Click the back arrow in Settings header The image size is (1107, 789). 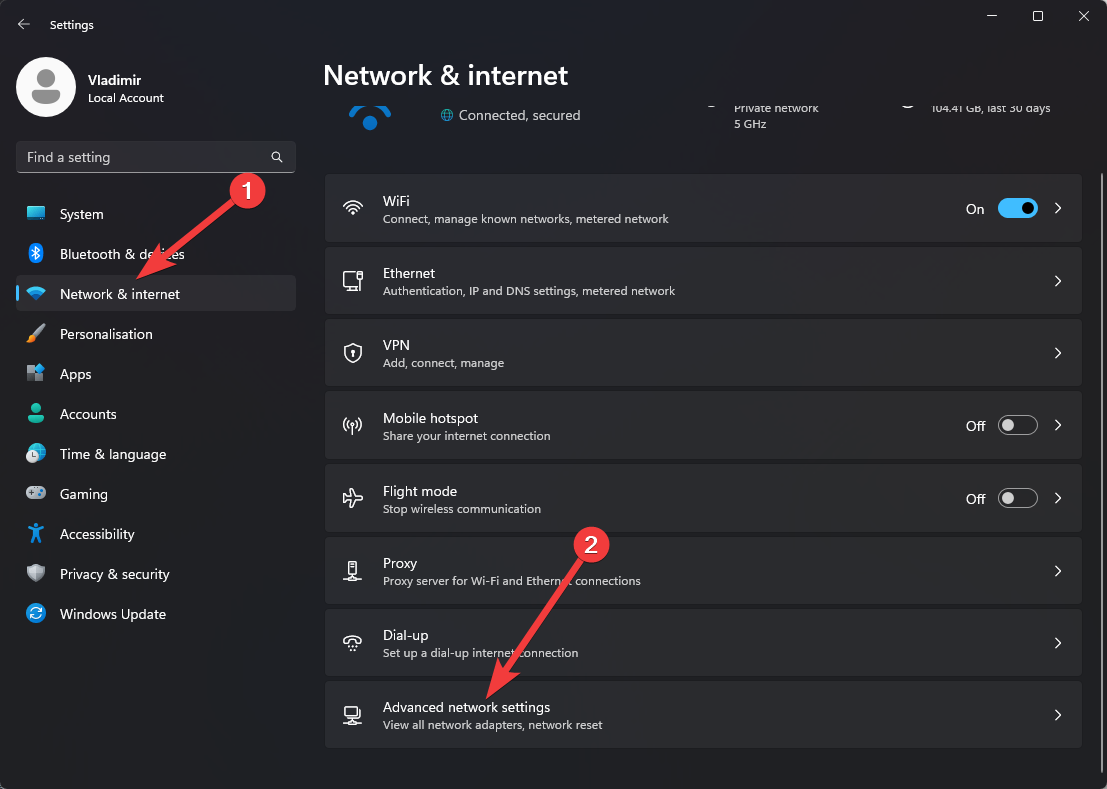pos(24,24)
